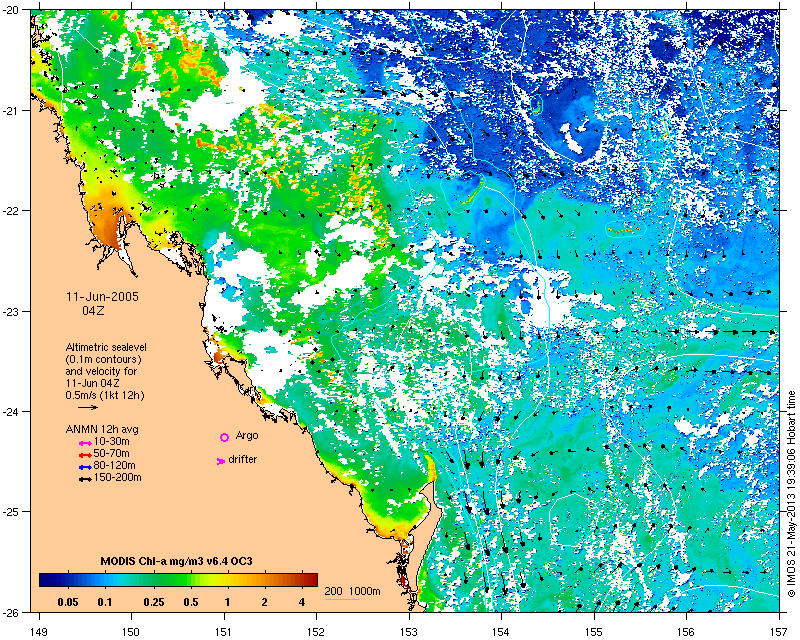Click the colorbar tick value 4
Image resolution: width=800 pixels, height=640 pixels.
(x=302, y=602)
